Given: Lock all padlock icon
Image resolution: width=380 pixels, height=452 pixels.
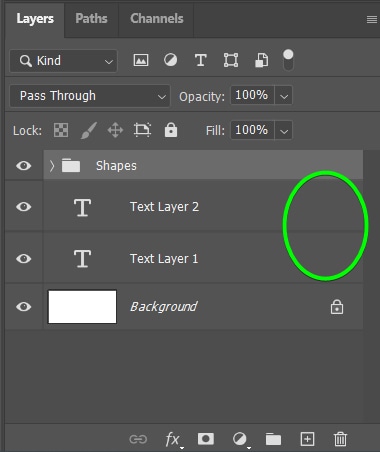Looking at the screenshot, I should (x=171, y=130).
